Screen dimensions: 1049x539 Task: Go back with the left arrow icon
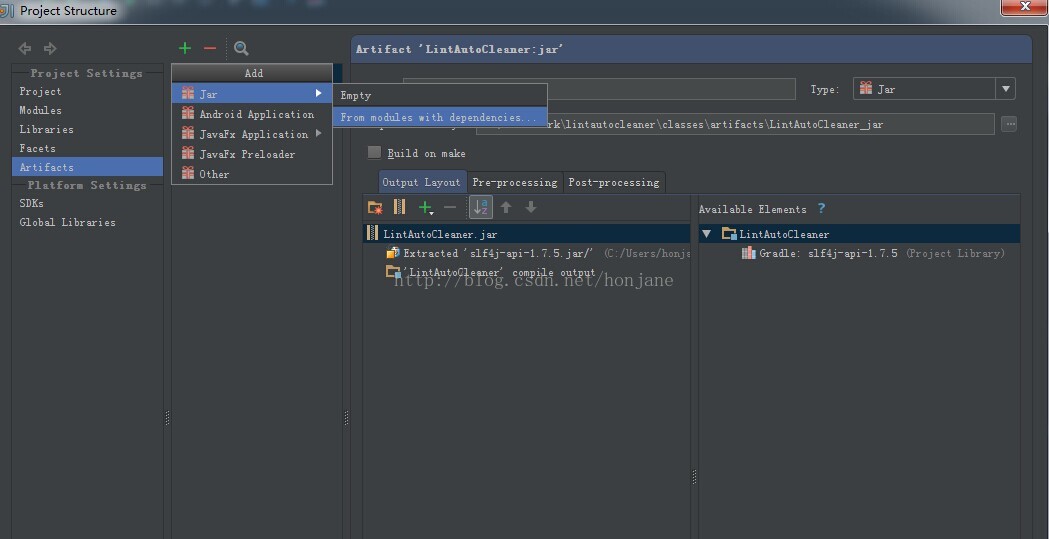25,48
